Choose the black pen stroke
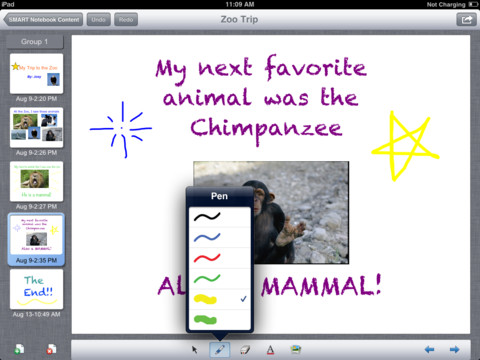 click(x=219, y=217)
